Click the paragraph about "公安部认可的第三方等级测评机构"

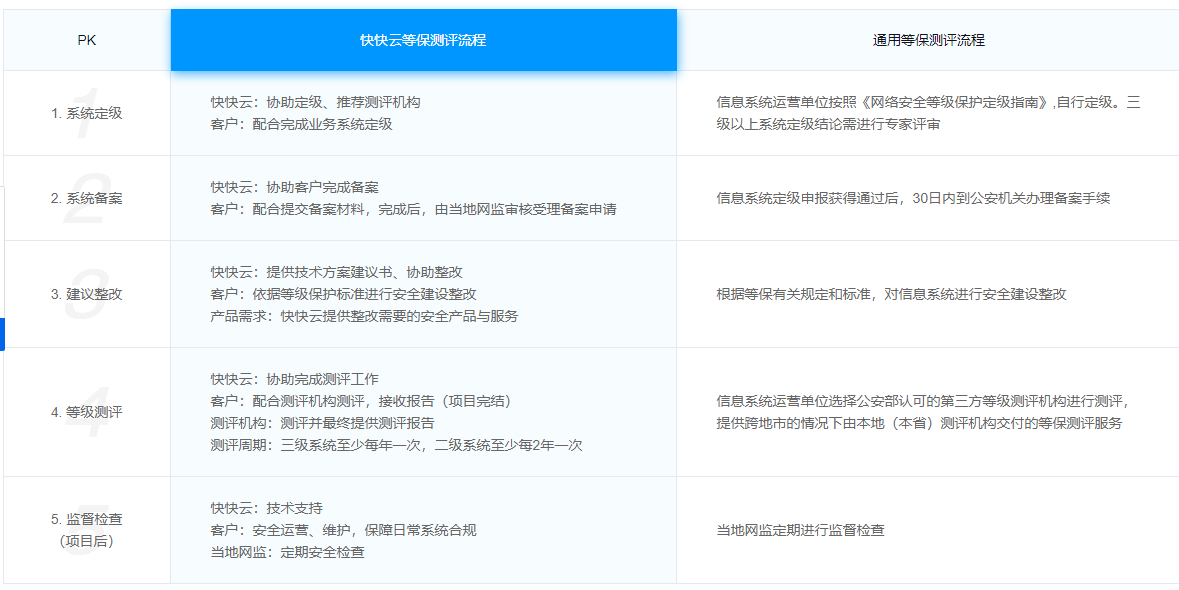[923, 412]
